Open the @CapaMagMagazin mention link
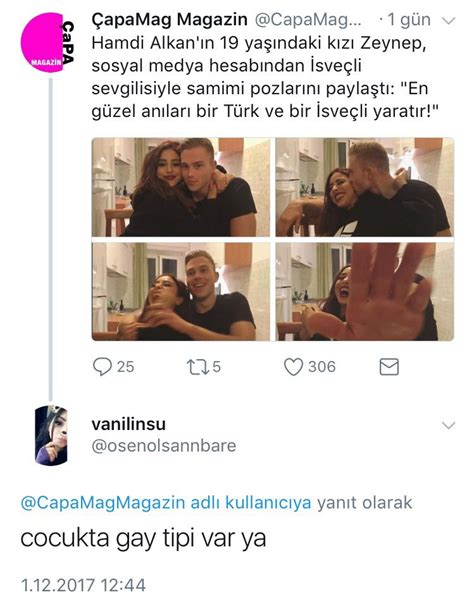 pos(103,502)
